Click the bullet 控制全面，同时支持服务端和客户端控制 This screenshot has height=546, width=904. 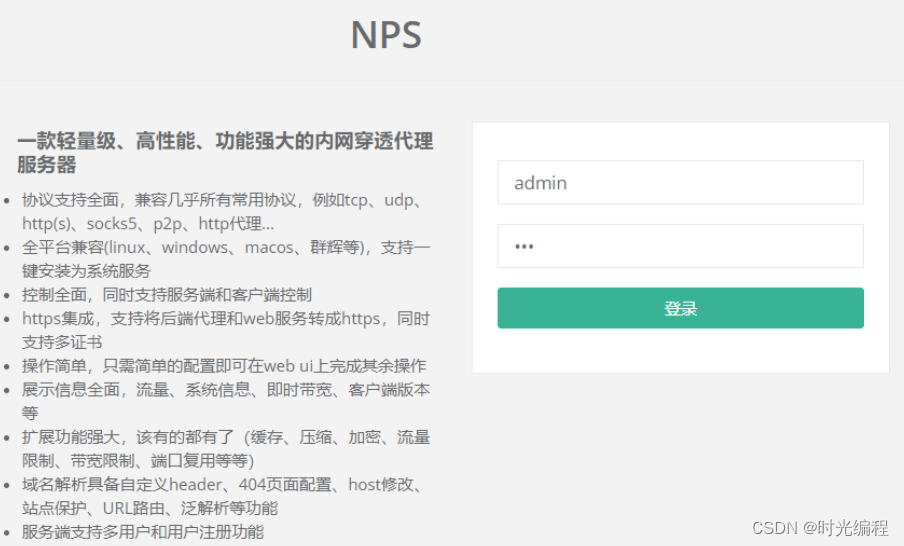(167, 295)
